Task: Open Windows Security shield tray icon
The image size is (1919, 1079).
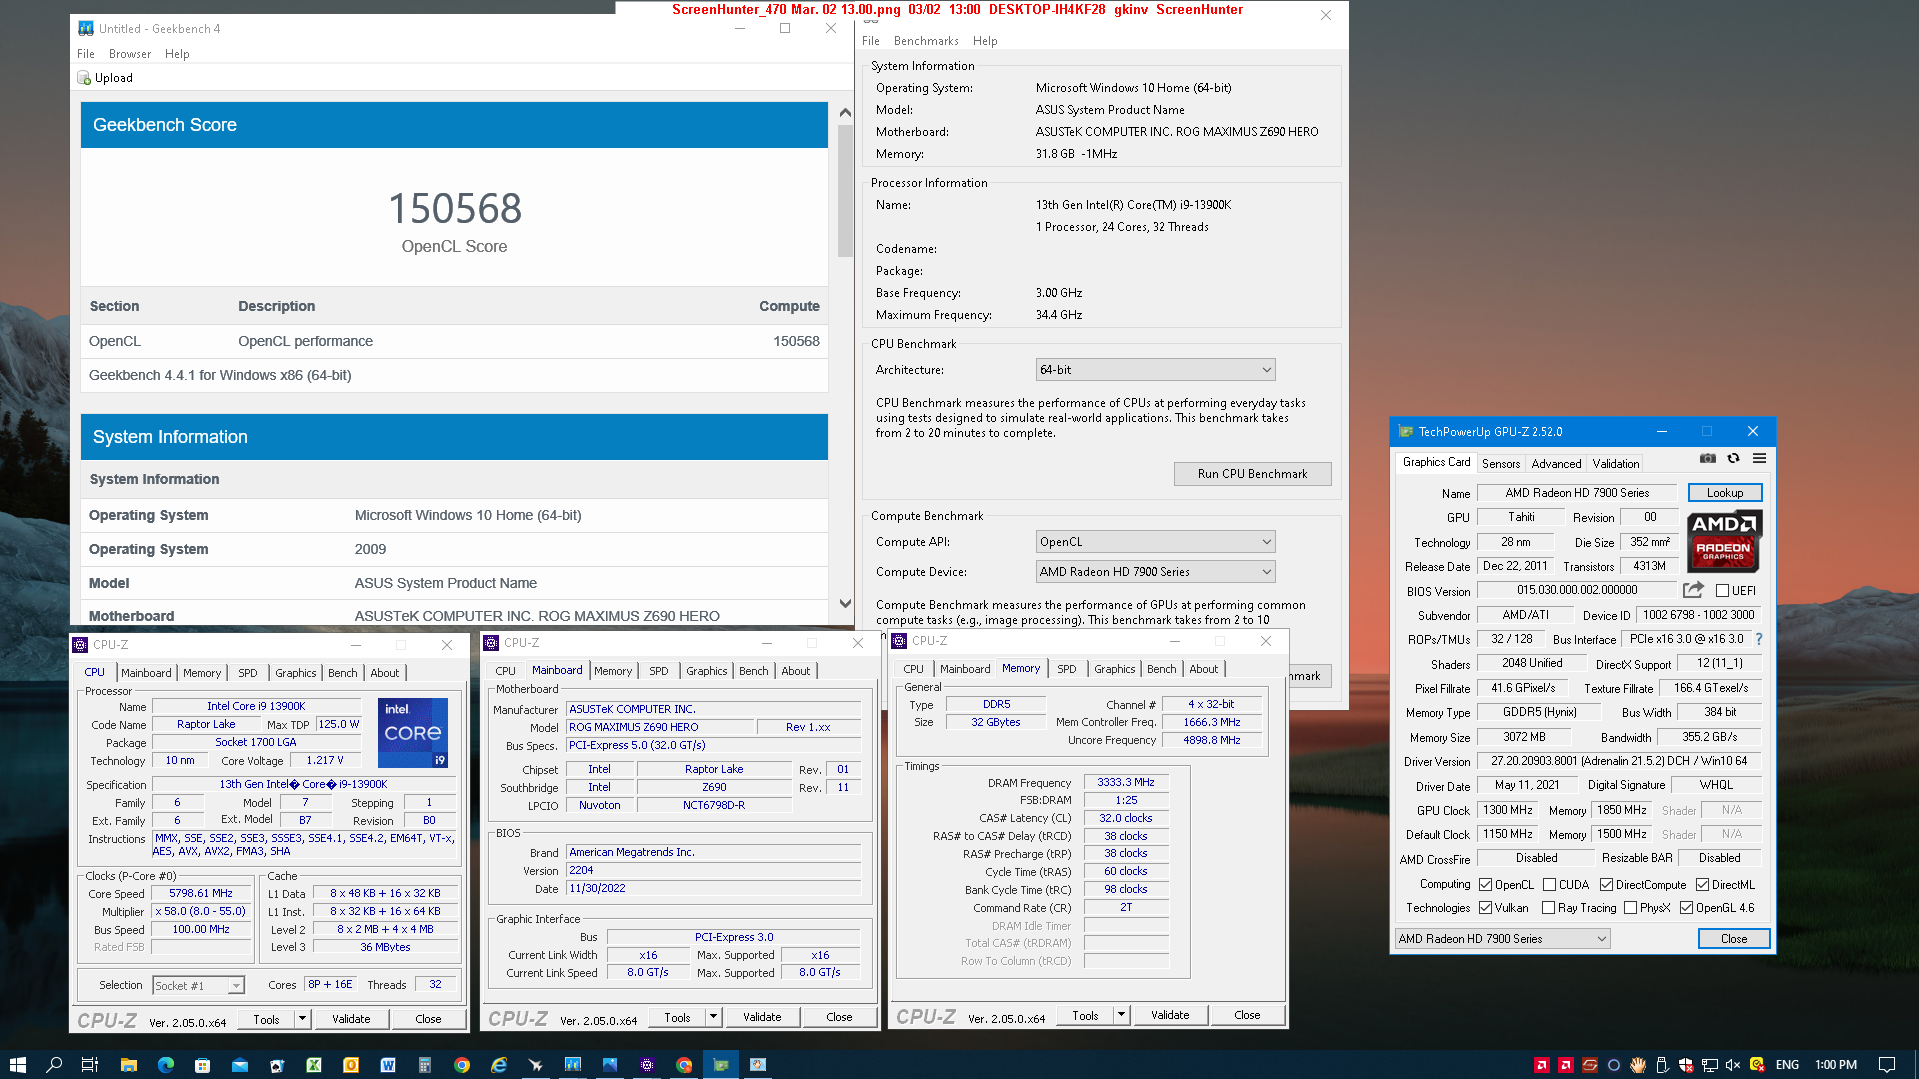Action: click(x=1686, y=1065)
